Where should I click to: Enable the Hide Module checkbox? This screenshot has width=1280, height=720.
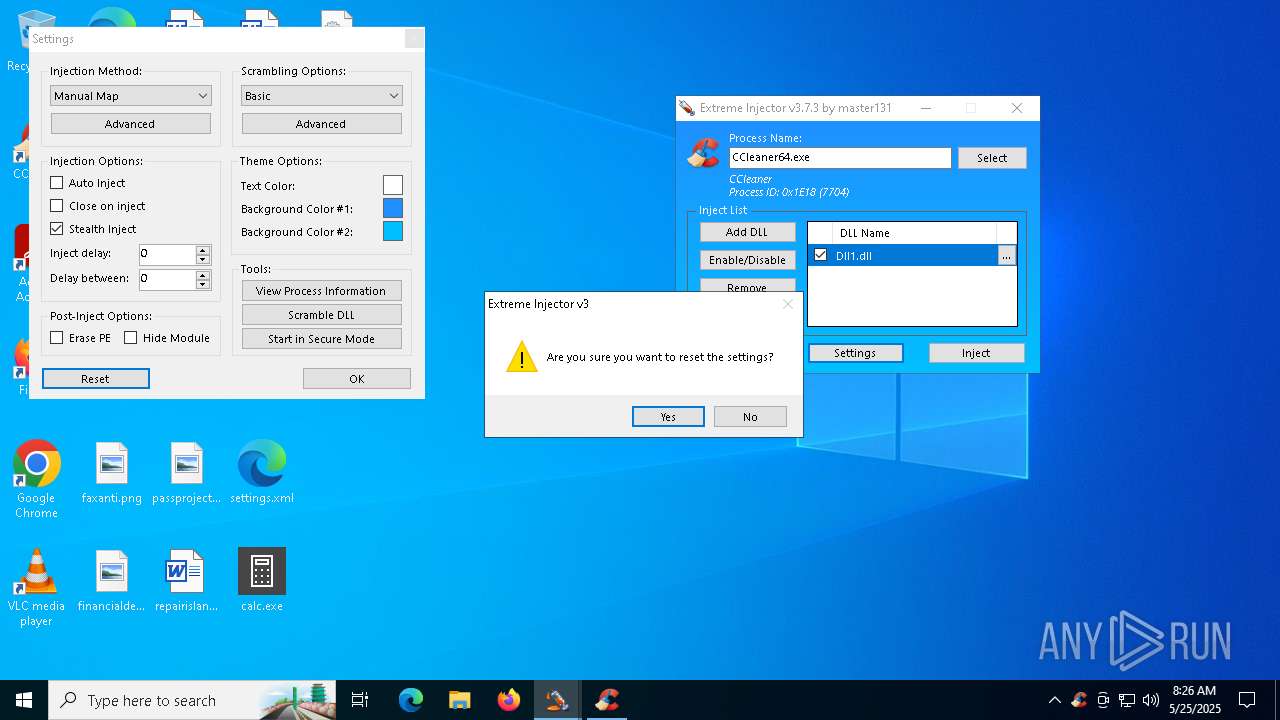[x=131, y=338]
